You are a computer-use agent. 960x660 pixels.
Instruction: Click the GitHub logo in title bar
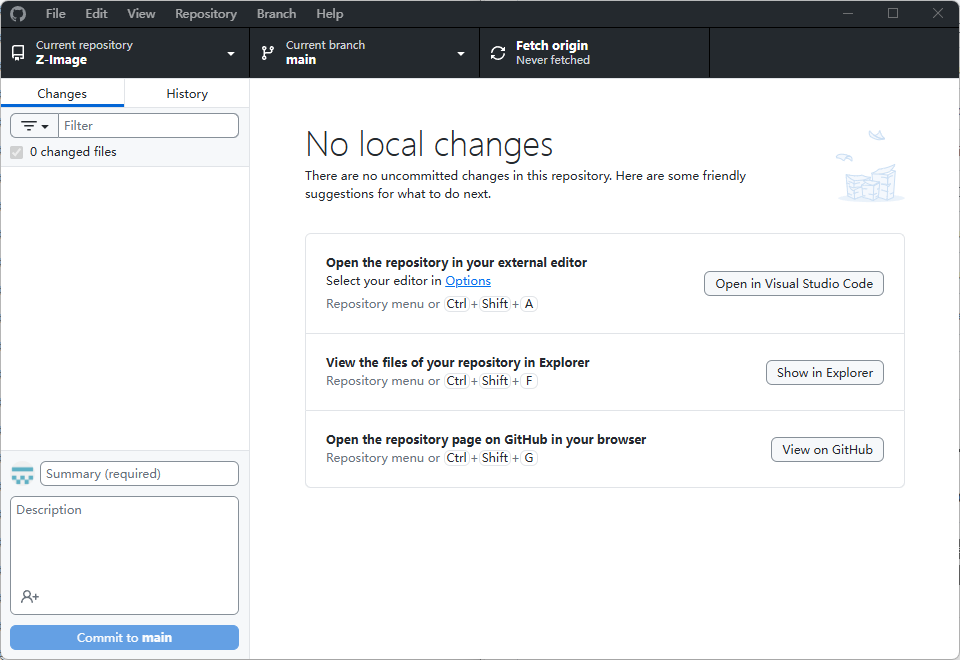pyautogui.click(x=18, y=14)
